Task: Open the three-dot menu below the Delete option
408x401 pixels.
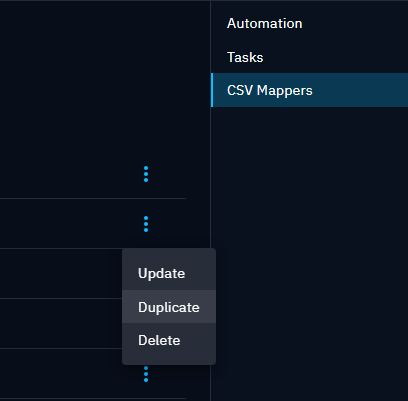Action: 146,374
